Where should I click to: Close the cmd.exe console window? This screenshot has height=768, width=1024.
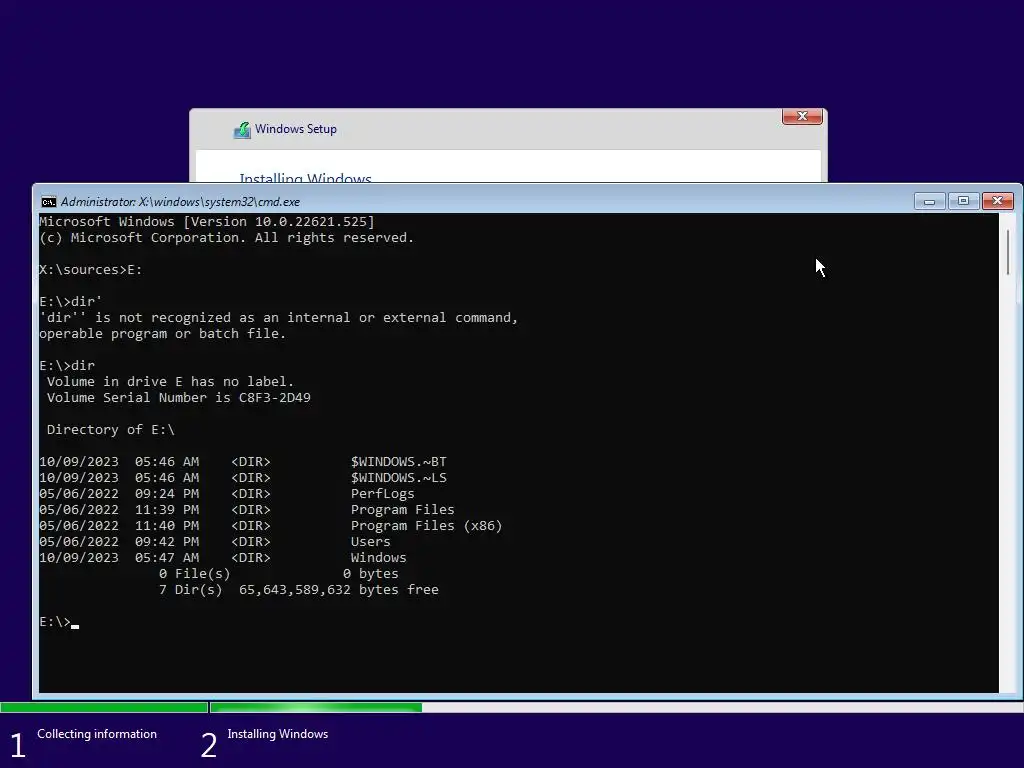[x=997, y=201]
